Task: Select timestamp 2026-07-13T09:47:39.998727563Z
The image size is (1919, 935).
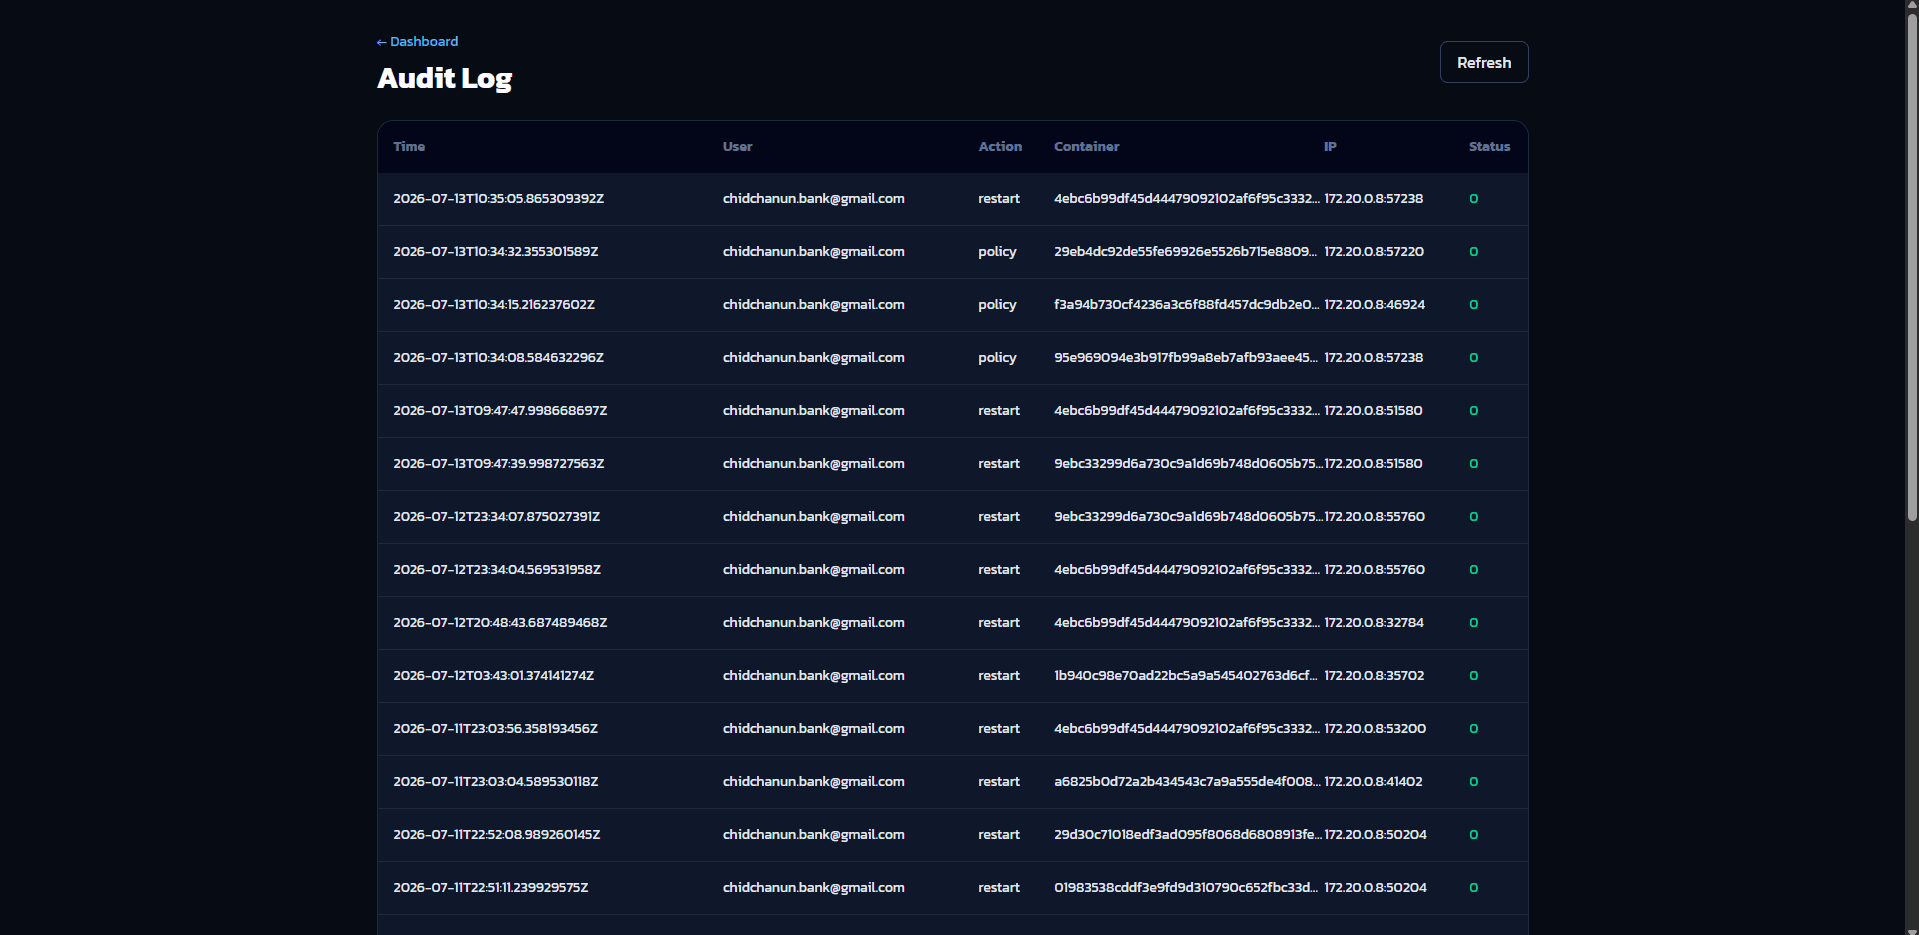Action: [x=498, y=464]
